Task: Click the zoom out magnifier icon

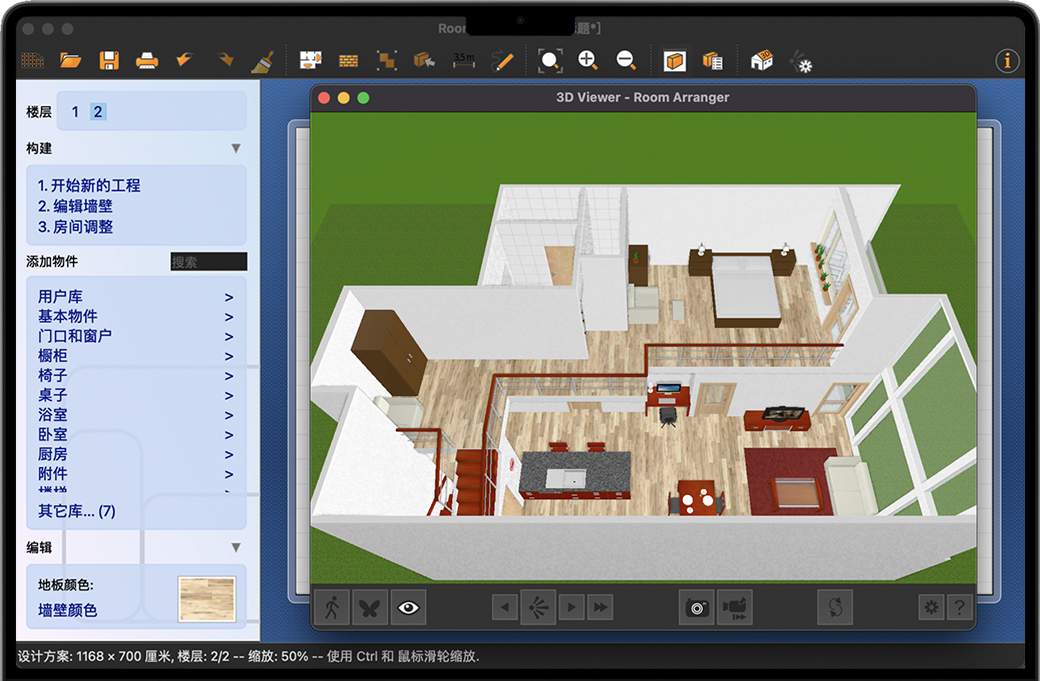Action: 626,60
